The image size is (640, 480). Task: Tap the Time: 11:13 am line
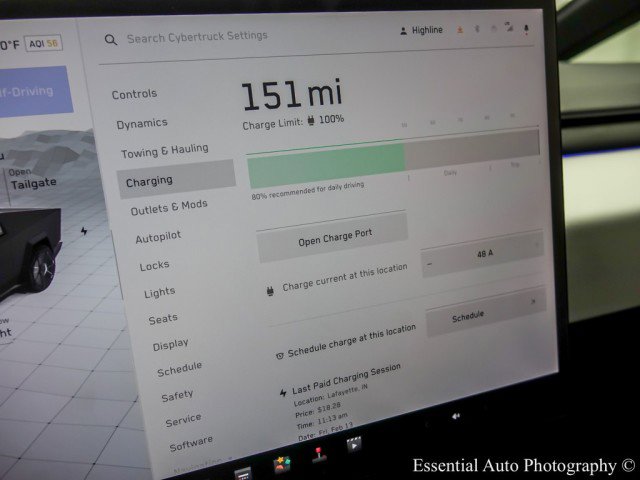(x=322, y=420)
